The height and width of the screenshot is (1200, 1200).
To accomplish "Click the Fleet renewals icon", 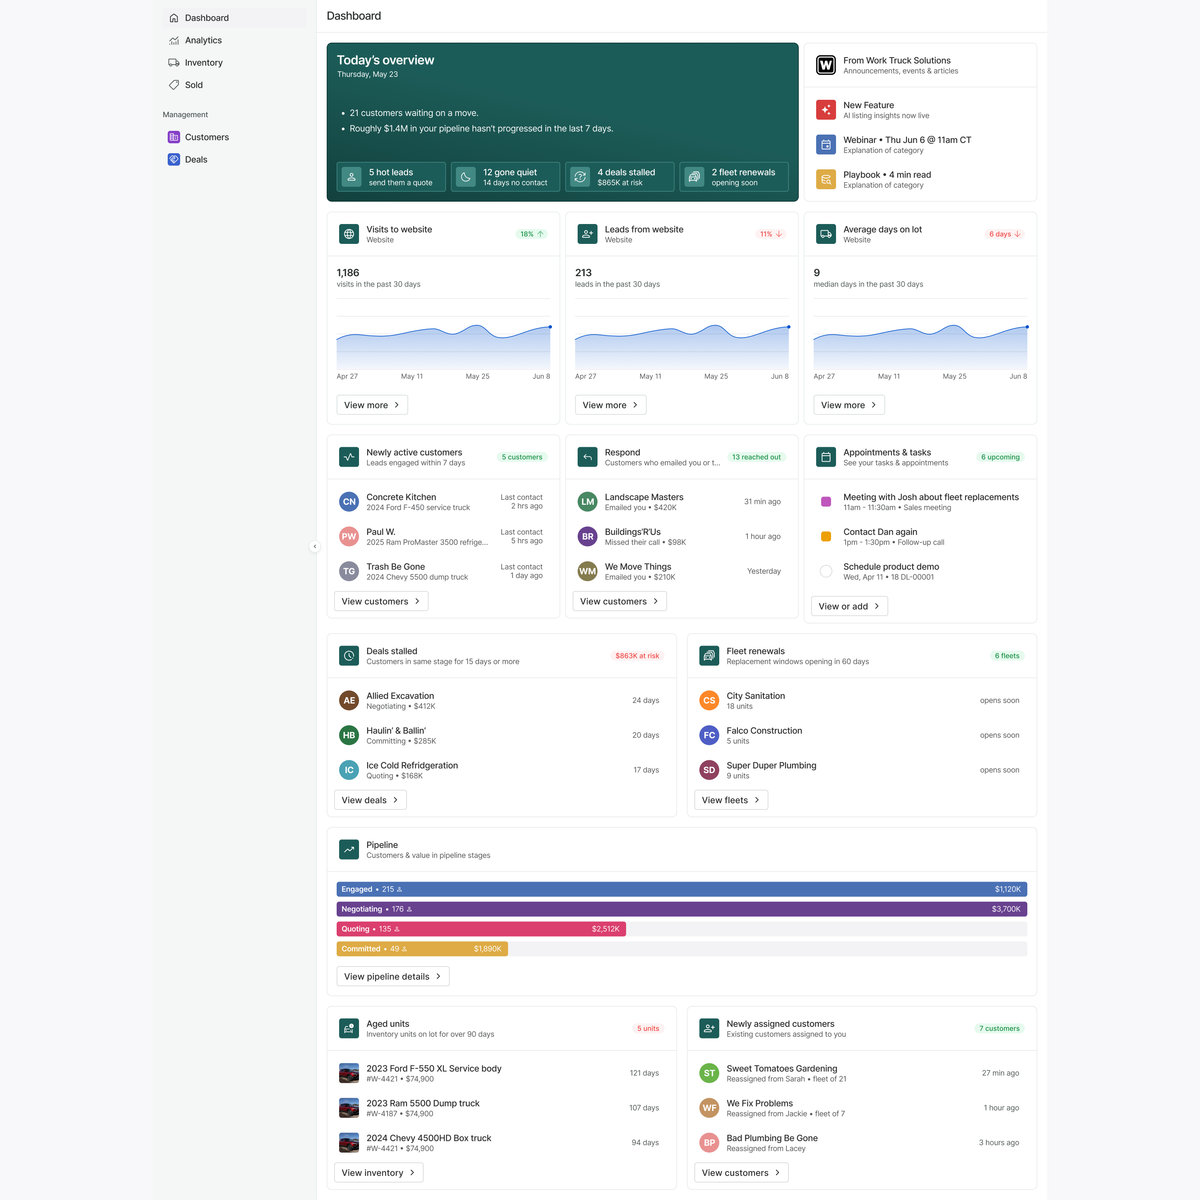I will point(709,656).
